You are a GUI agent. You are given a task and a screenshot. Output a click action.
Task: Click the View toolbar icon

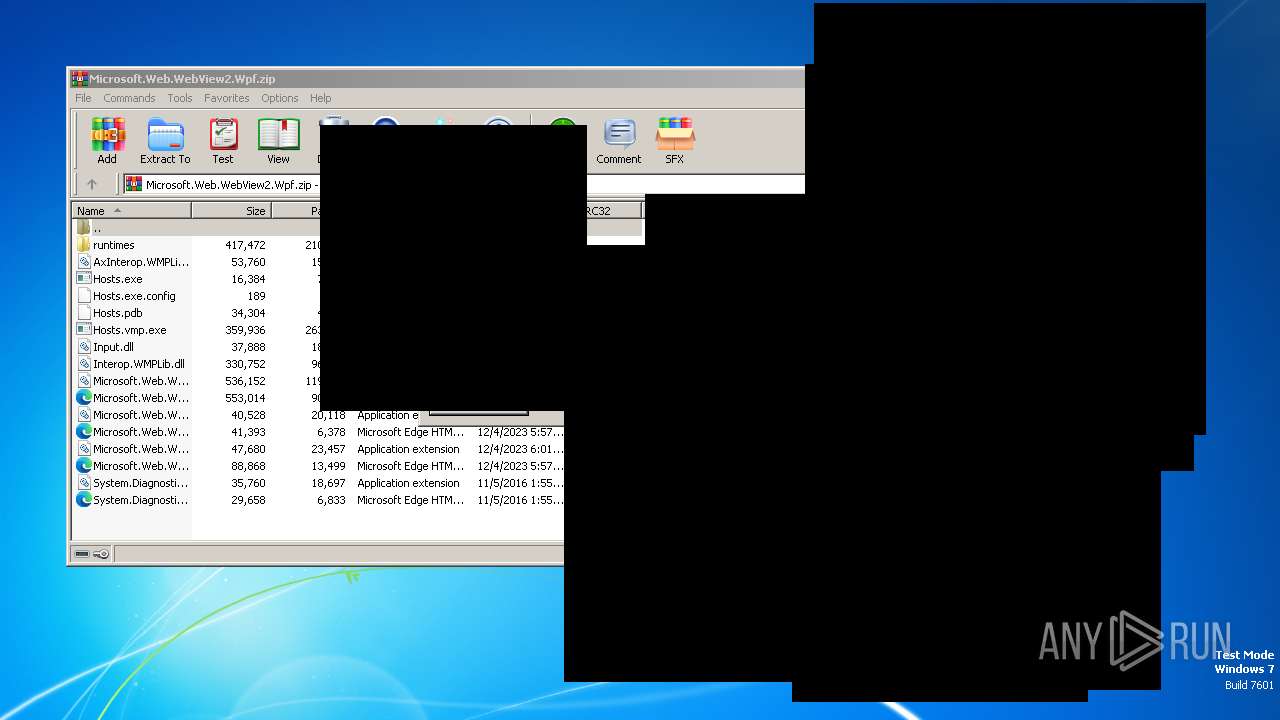click(x=278, y=141)
